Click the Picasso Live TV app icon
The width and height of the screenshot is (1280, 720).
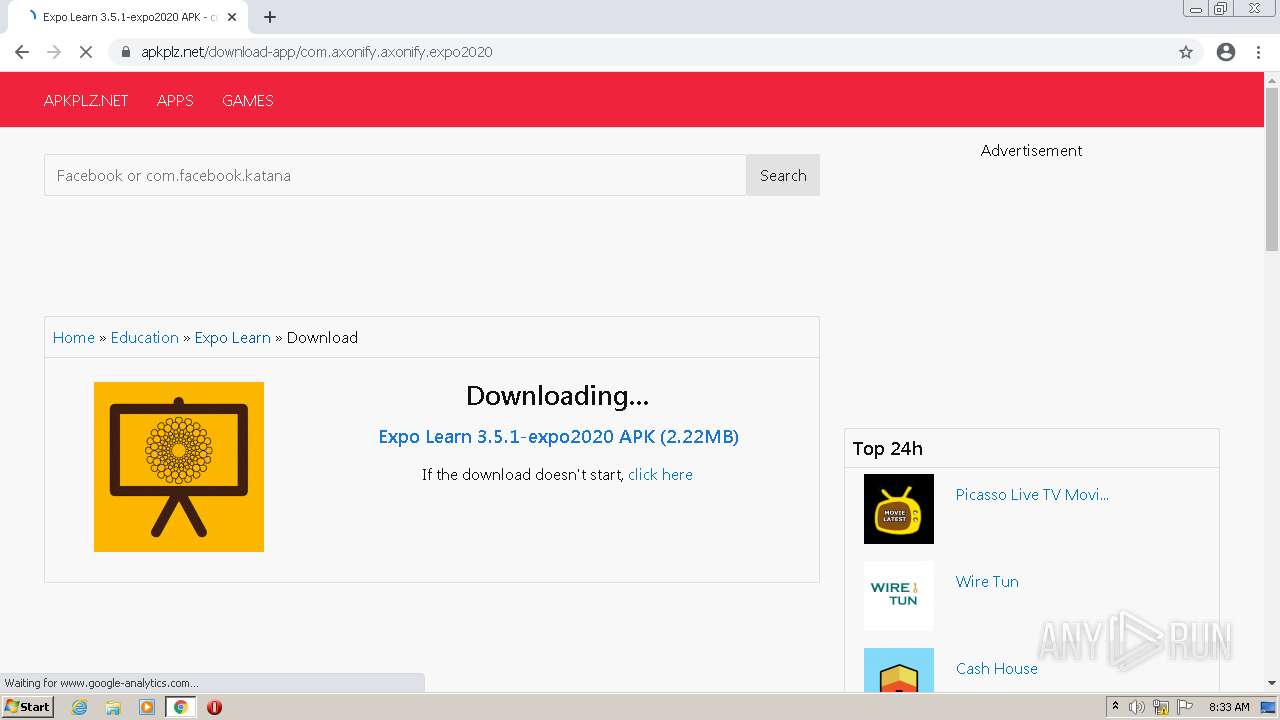click(x=899, y=509)
